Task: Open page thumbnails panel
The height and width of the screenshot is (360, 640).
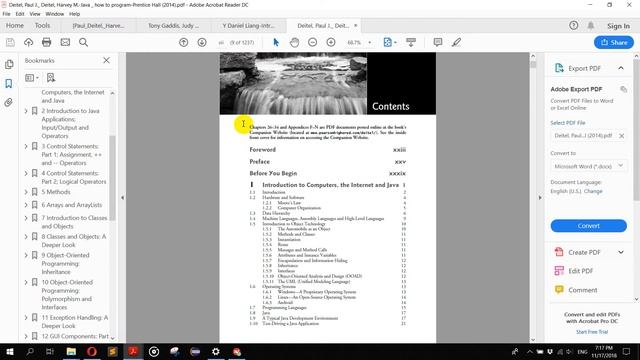Action: pos(9,64)
